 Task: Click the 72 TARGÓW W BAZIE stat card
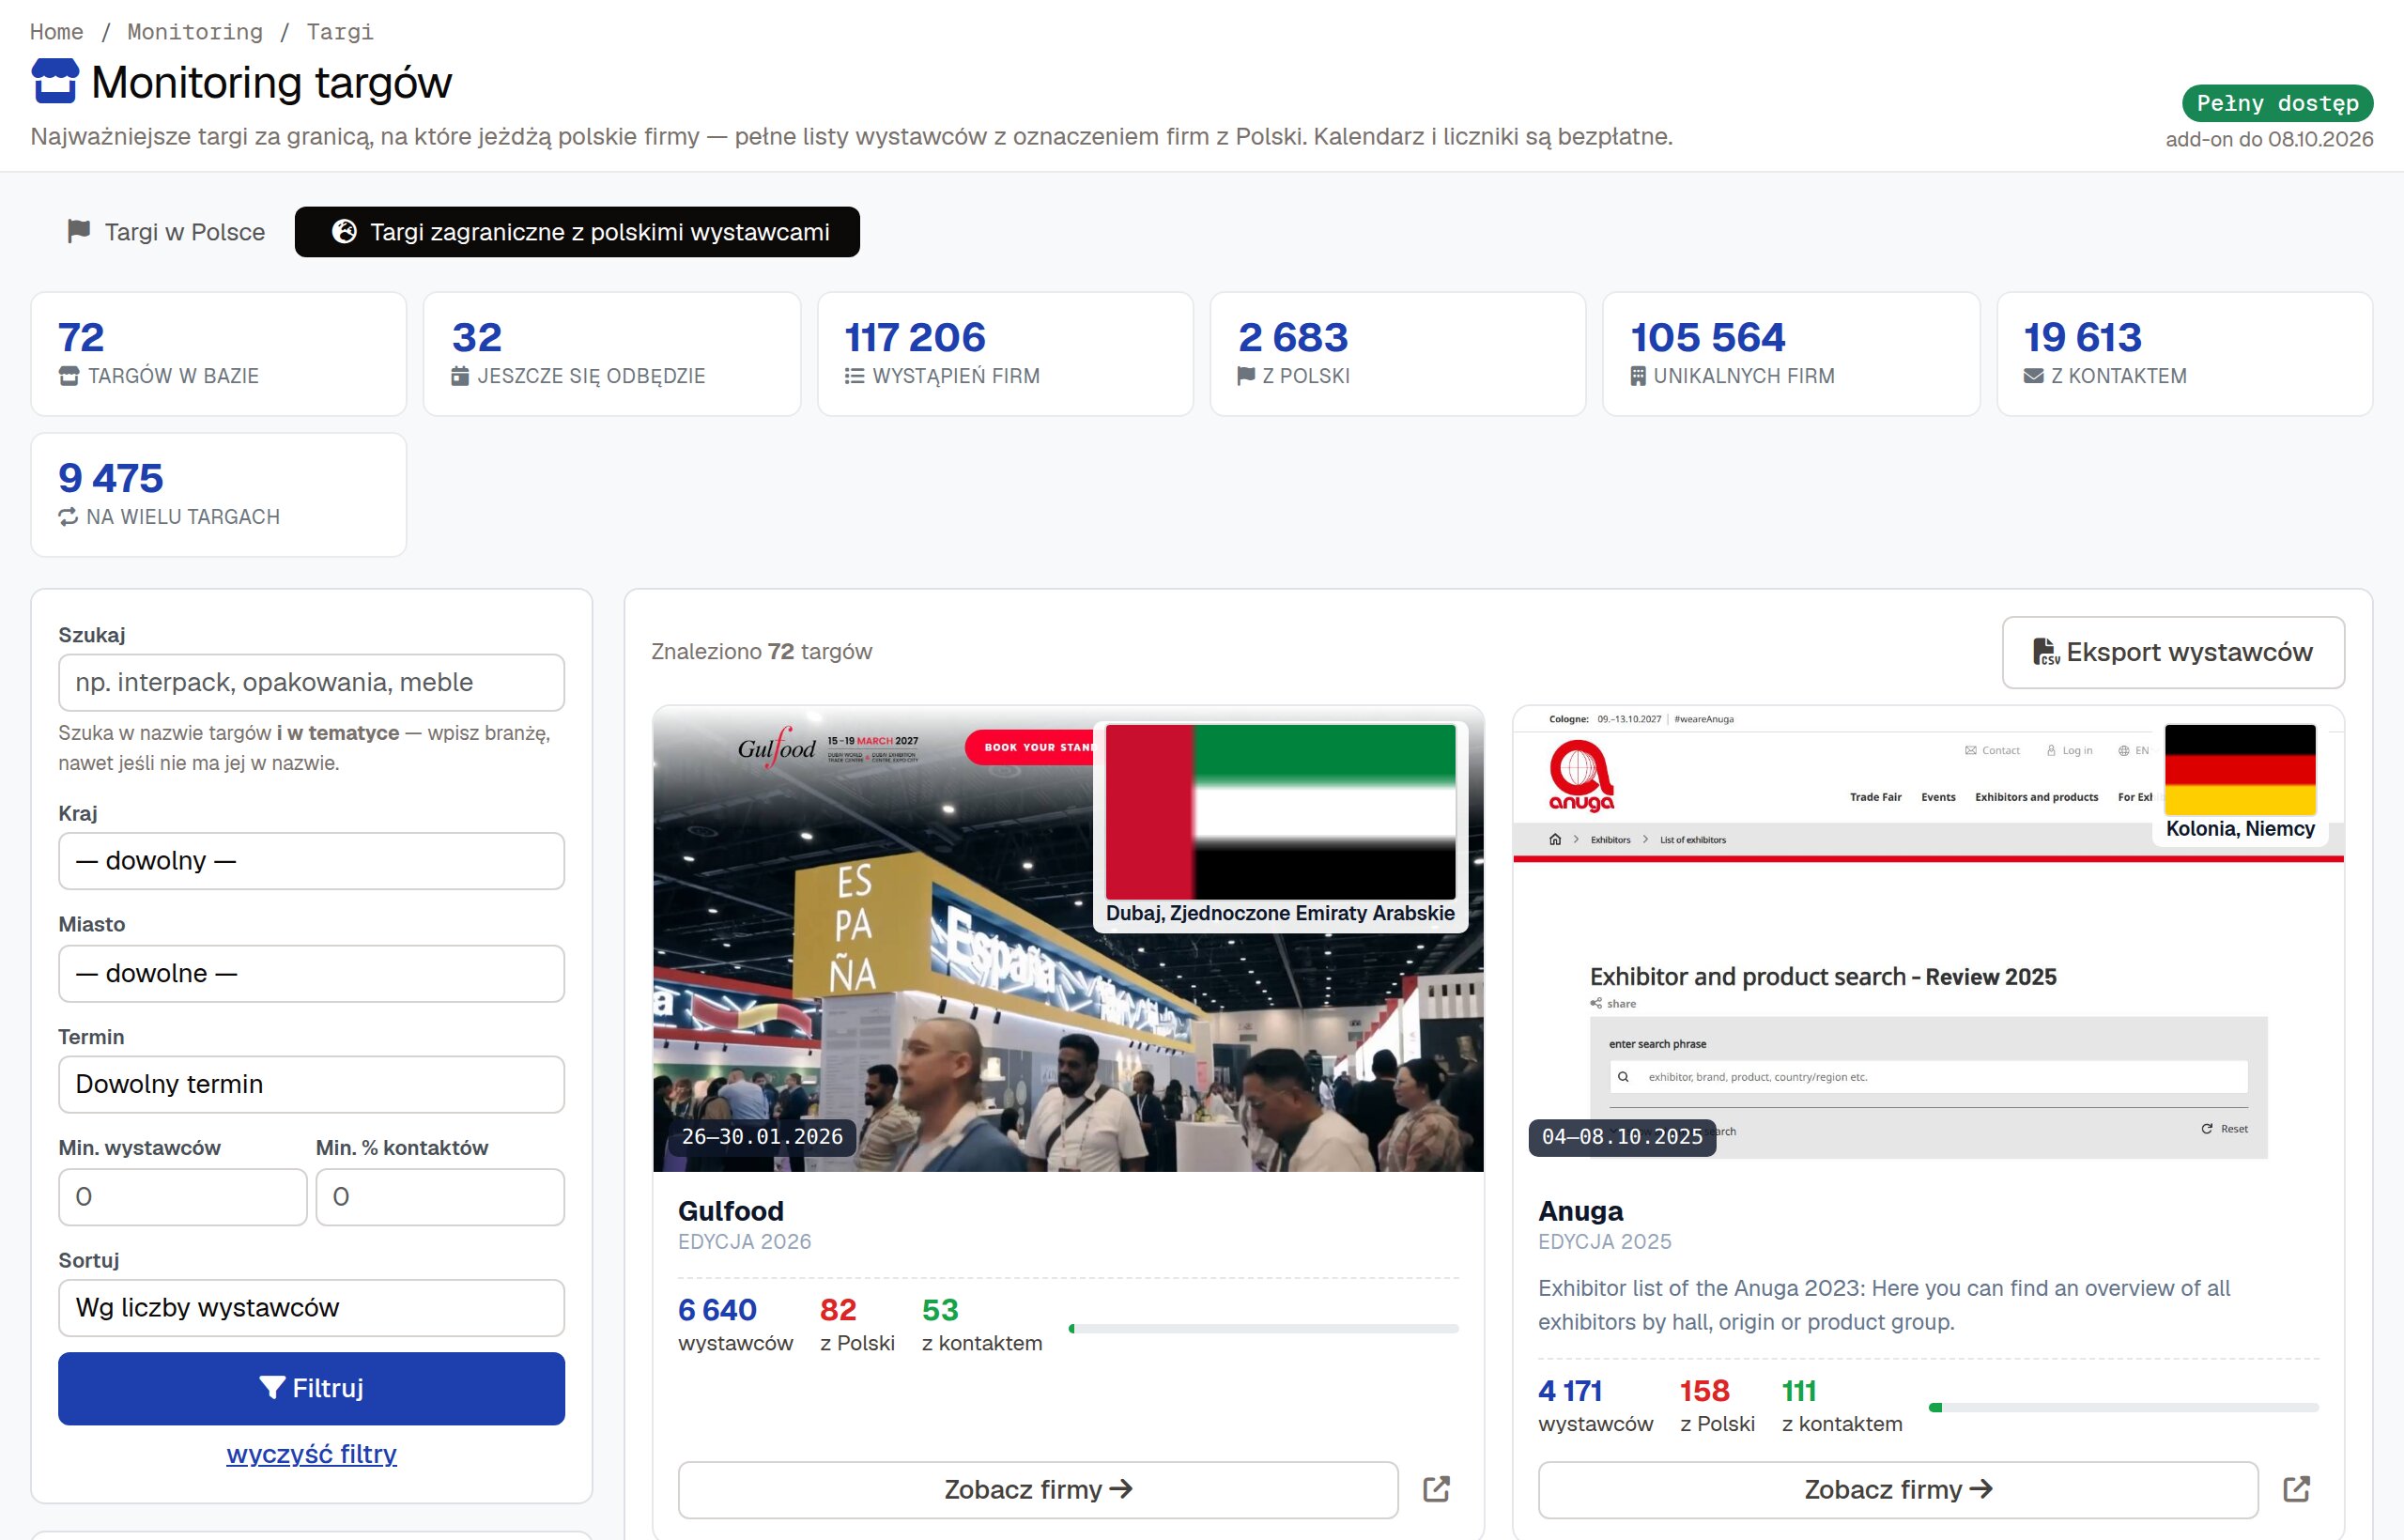(219, 354)
